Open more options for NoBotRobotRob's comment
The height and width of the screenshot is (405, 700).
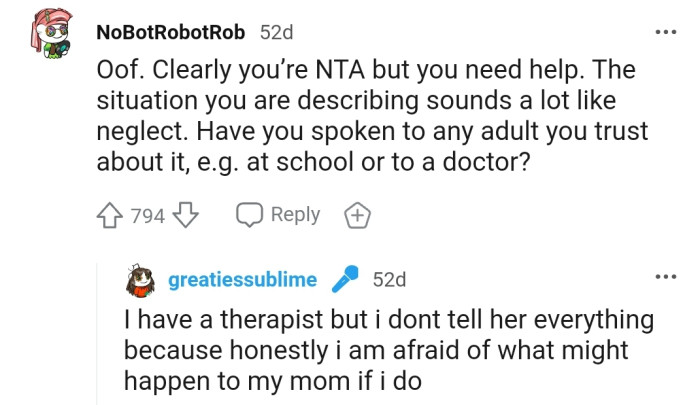coord(666,31)
